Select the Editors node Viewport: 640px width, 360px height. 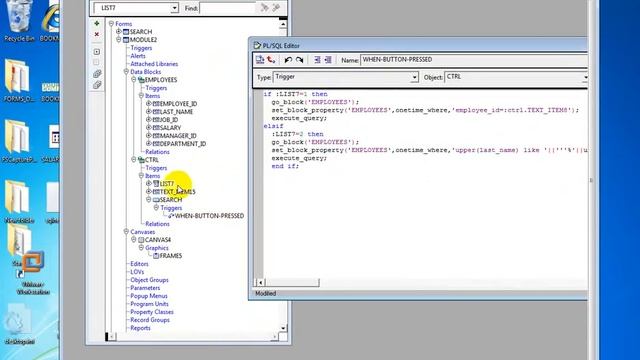tap(139, 264)
